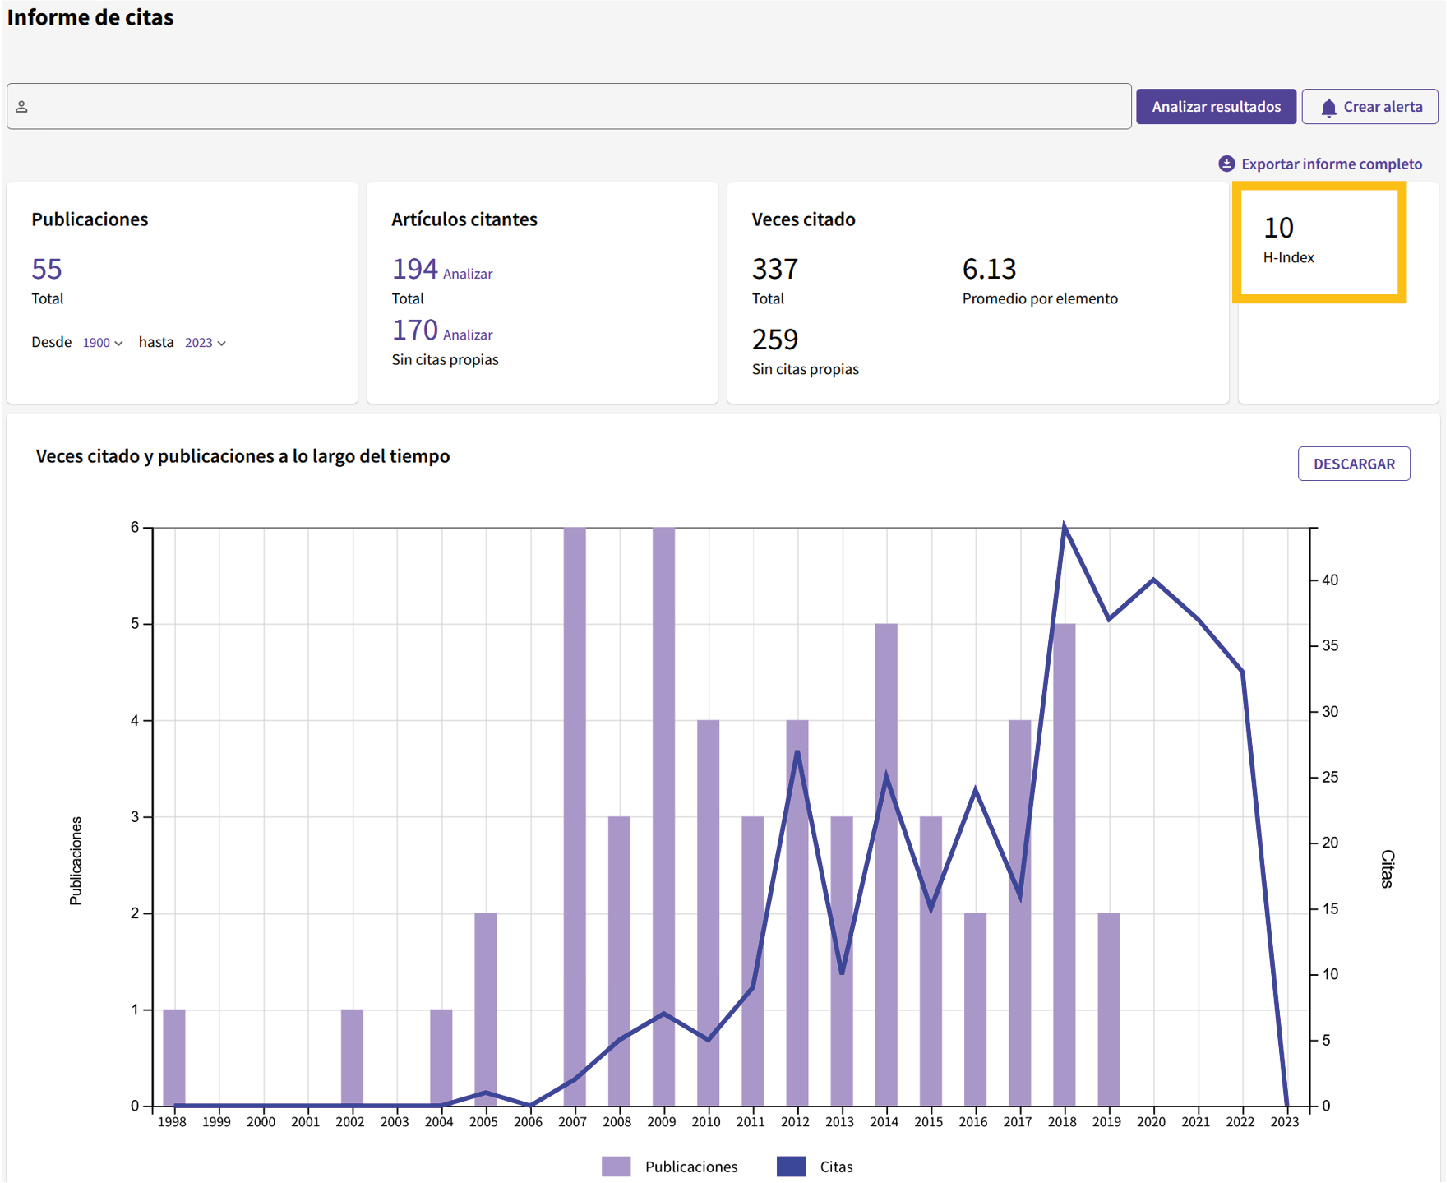1447x1183 pixels.
Task: Toggle Publicaciones legend swatch
Action: 616,1166
